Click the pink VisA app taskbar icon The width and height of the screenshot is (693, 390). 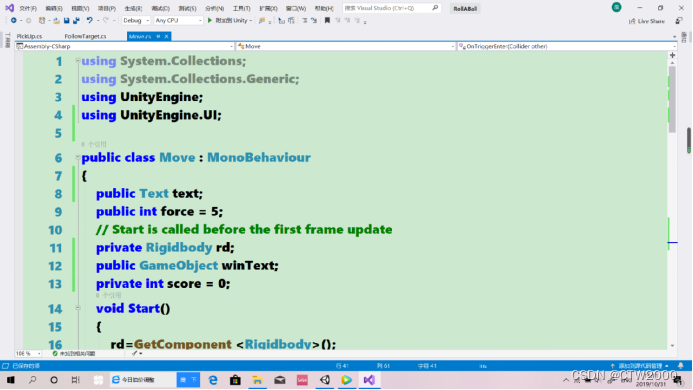[302, 380]
